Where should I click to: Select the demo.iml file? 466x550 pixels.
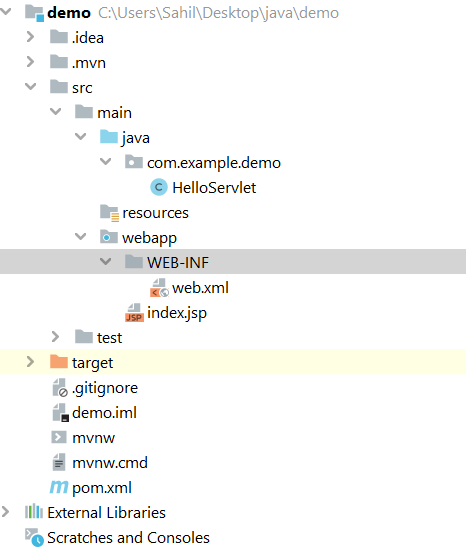click(104, 412)
